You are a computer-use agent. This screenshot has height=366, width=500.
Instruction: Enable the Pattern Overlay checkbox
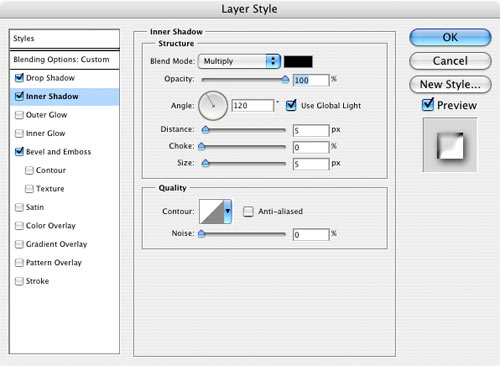tap(19, 263)
